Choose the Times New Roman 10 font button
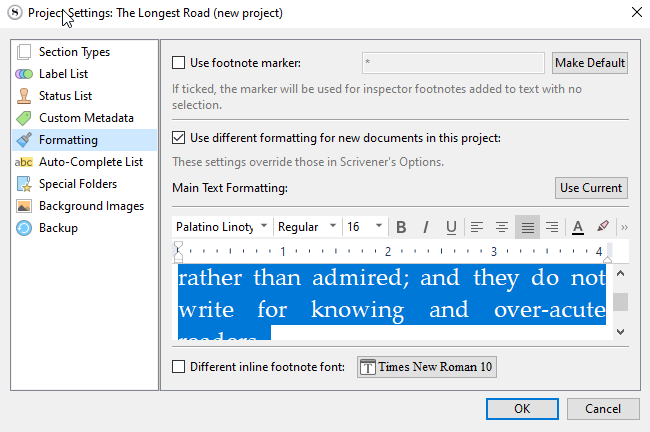The height and width of the screenshot is (432, 650). (x=427, y=367)
